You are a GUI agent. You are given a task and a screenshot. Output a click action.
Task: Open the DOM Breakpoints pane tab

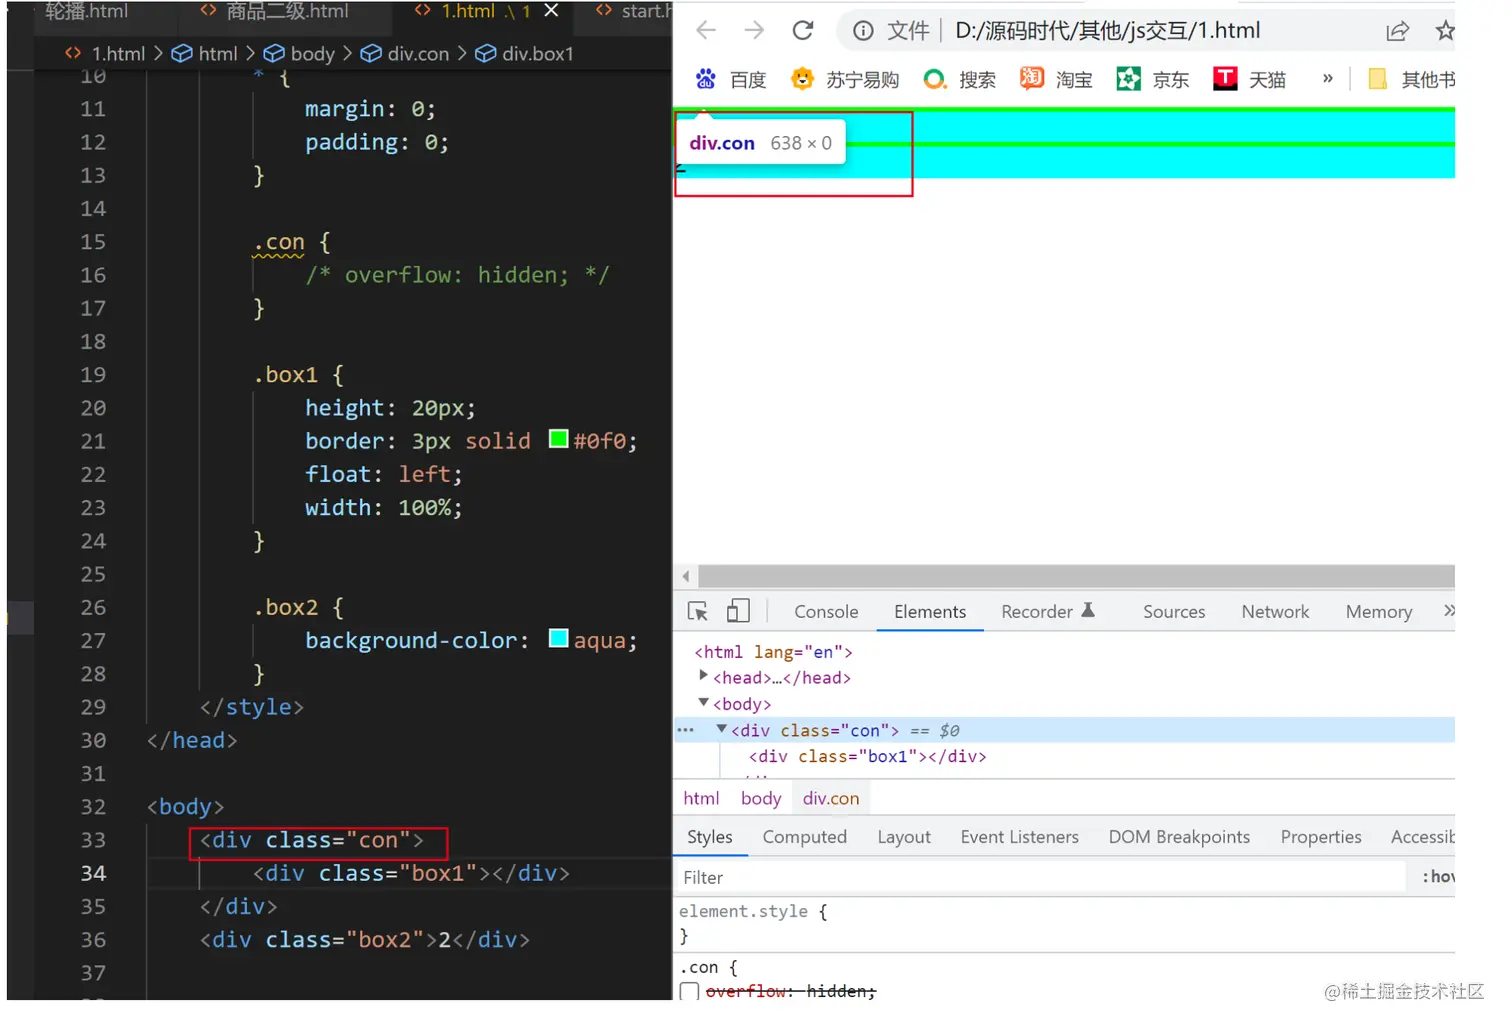pos(1179,837)
